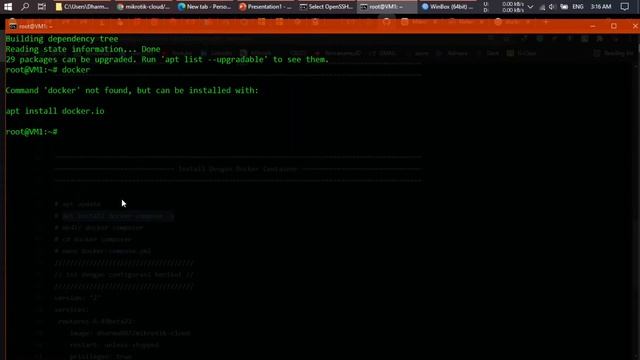640x360 pixels.
Task: Click "Command 'docker' not found" message
Action: pyautogui.click(x=132, y=90)
